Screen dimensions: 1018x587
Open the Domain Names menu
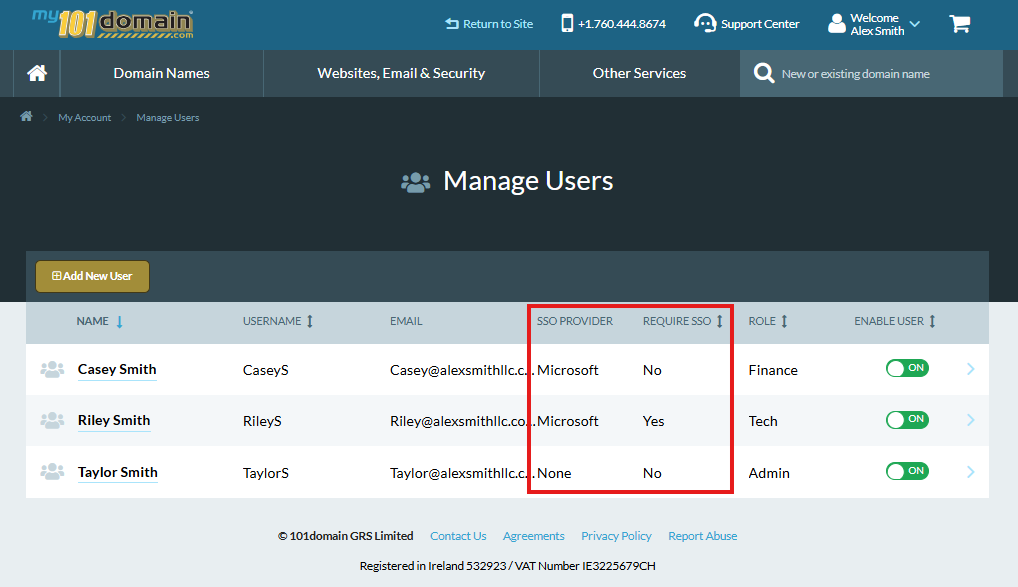click(x=161, y=72)
